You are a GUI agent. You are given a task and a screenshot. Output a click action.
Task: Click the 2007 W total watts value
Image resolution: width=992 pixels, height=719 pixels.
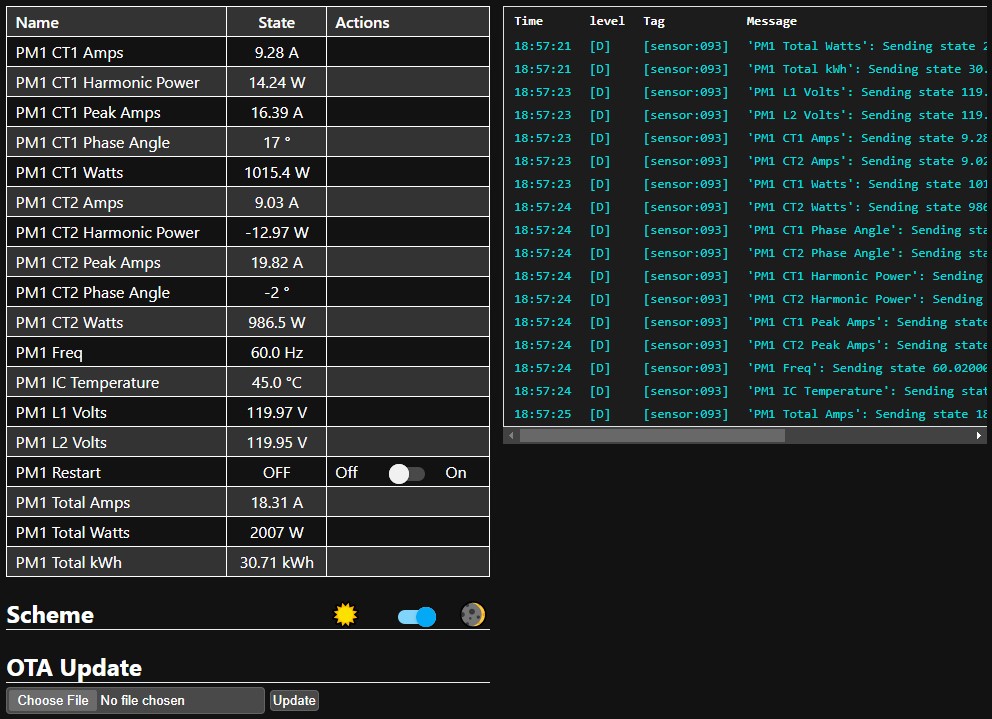tap(277, 533)
